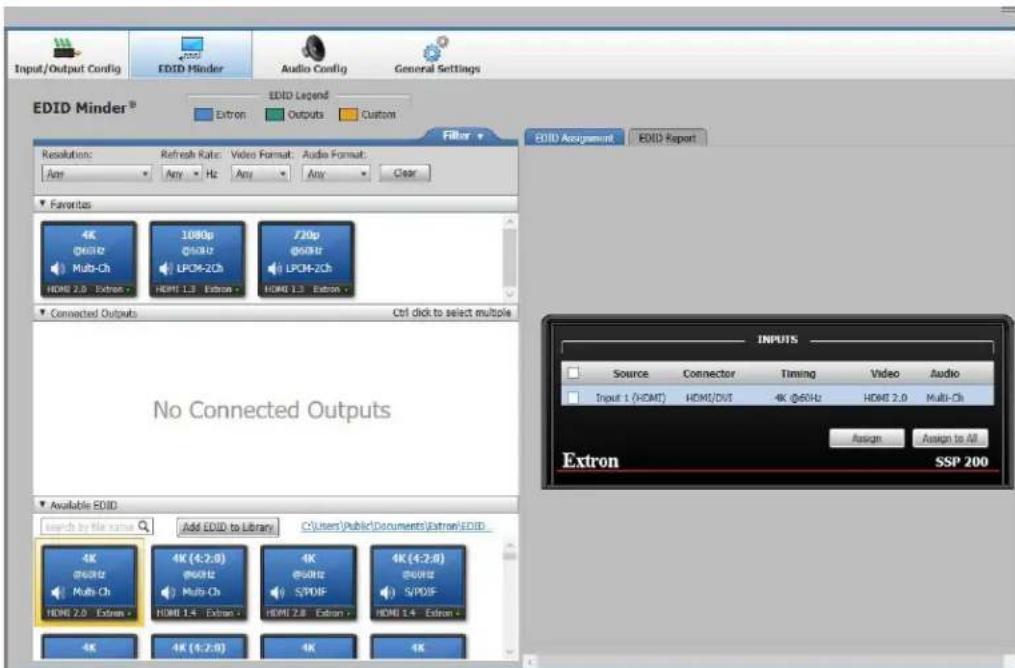Click the orange Custom legend swatch
This screenshot has width=1015, height=668.
tap(348, 115)
